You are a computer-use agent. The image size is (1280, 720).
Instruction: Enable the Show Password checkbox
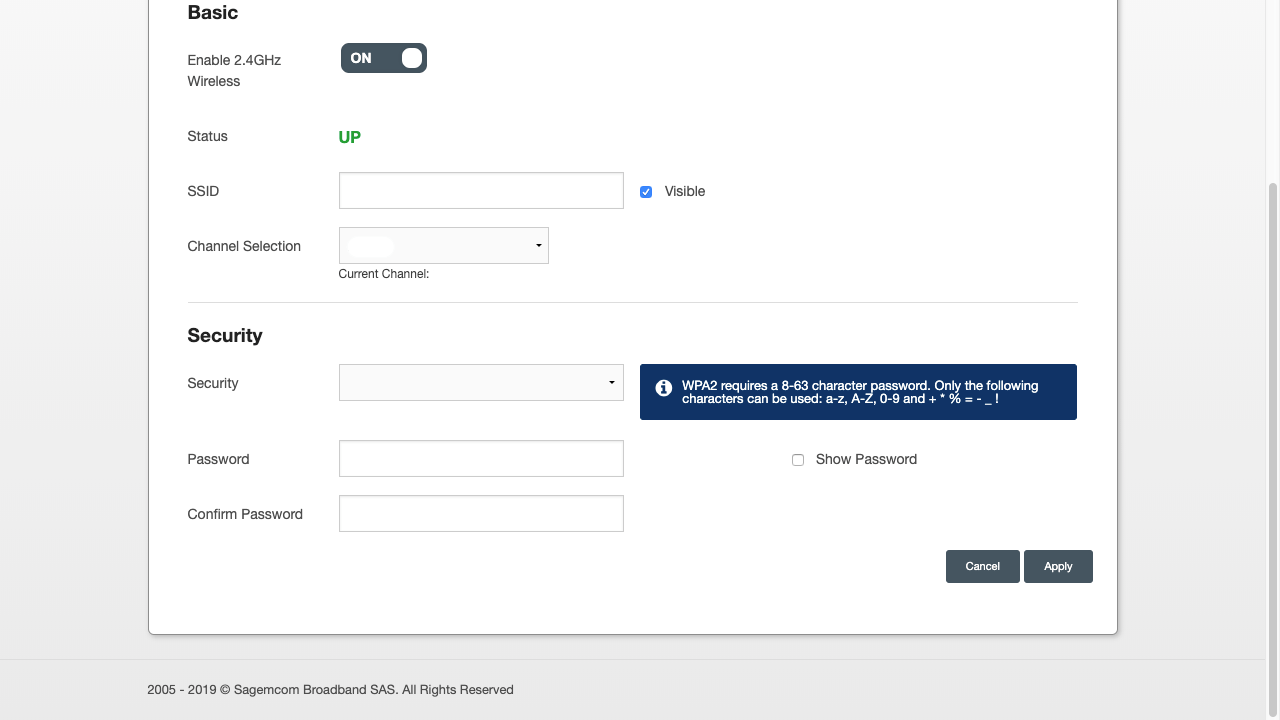(x=798, y=459)
